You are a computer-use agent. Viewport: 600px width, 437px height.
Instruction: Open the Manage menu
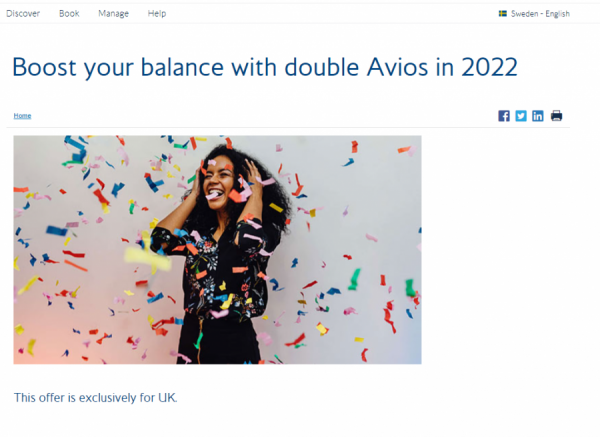click(x=114, y=14)
